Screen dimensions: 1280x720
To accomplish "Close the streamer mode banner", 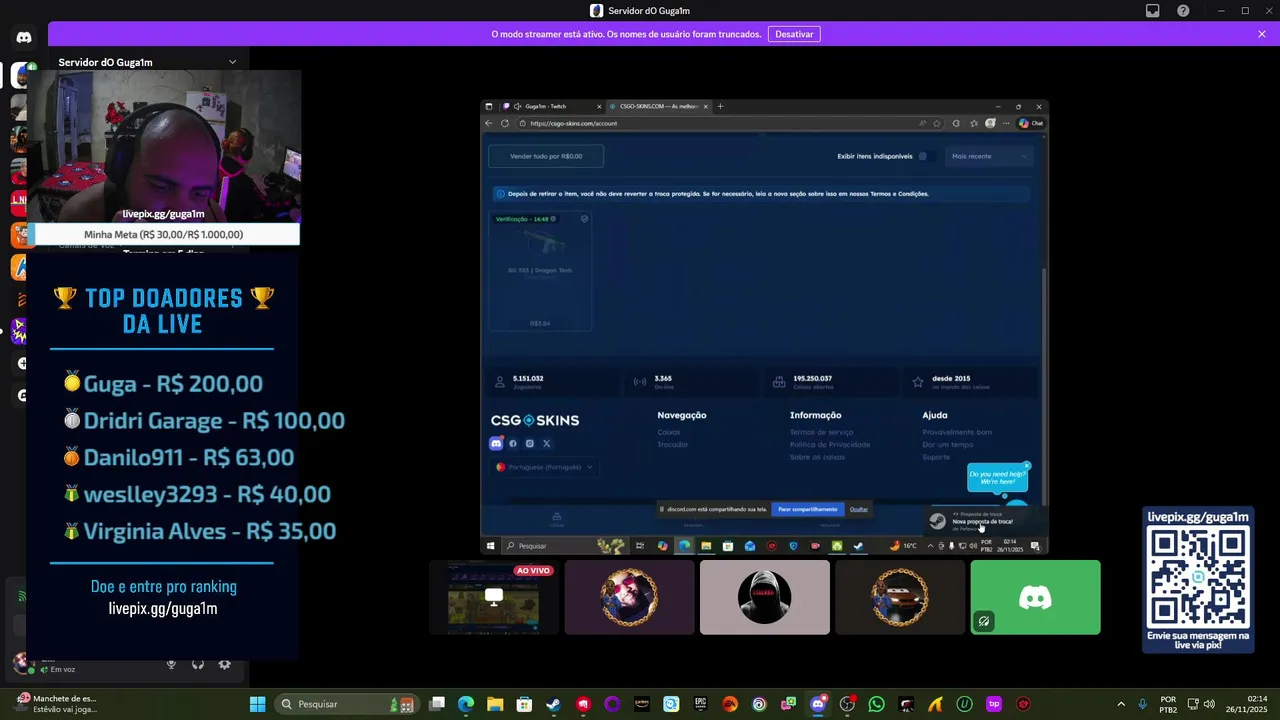I will click(1262, 34).
